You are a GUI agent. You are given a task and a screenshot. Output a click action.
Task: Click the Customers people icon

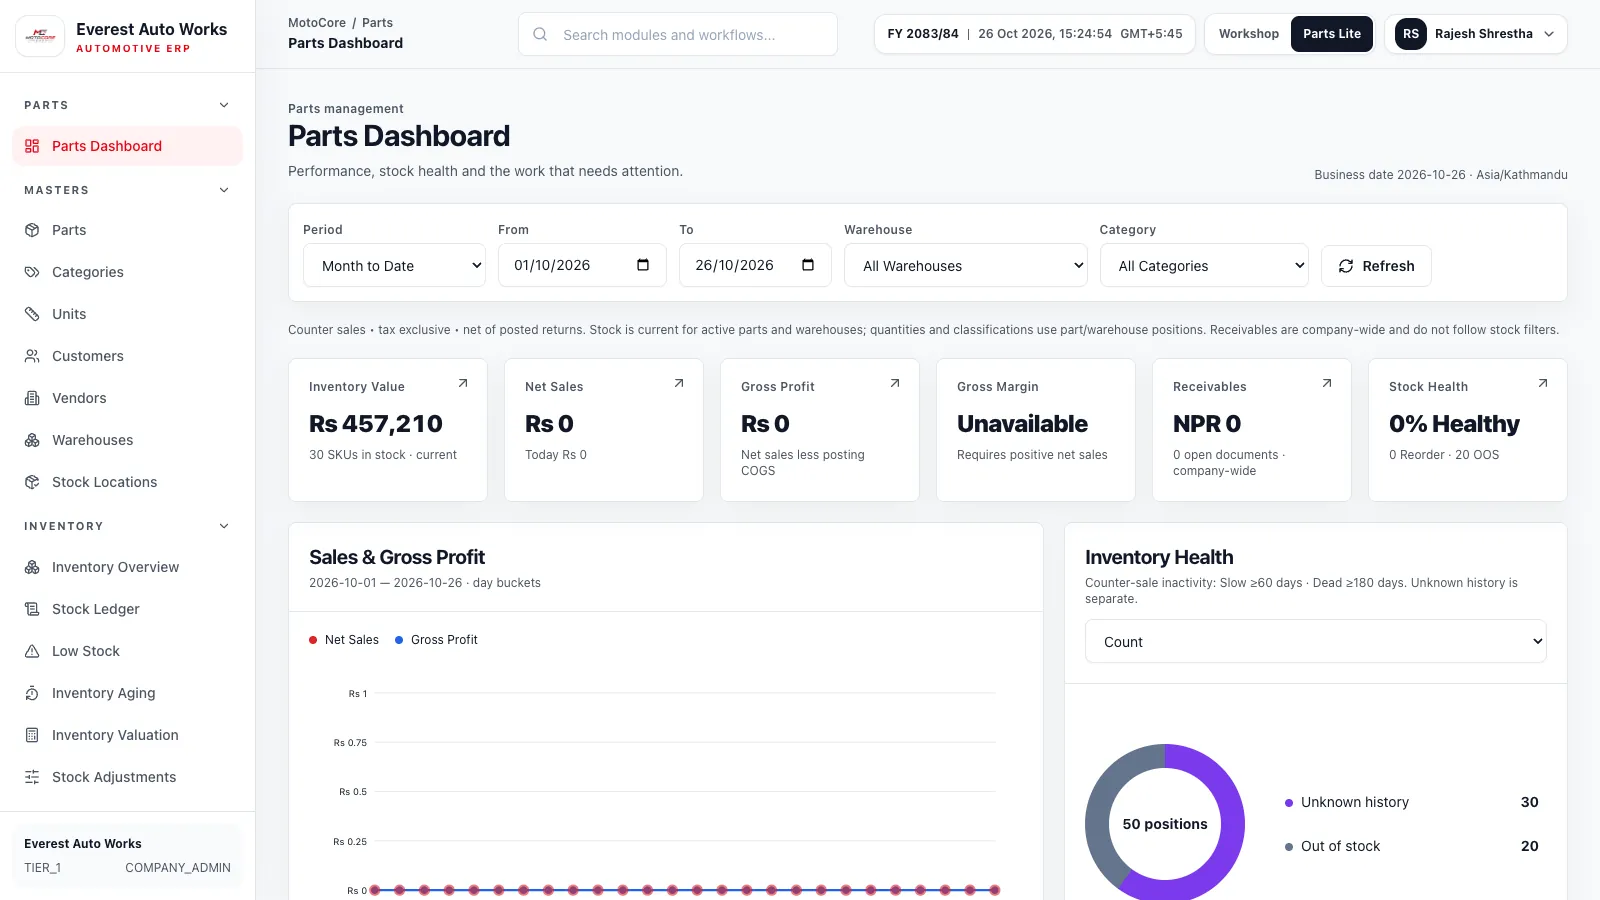32,356
